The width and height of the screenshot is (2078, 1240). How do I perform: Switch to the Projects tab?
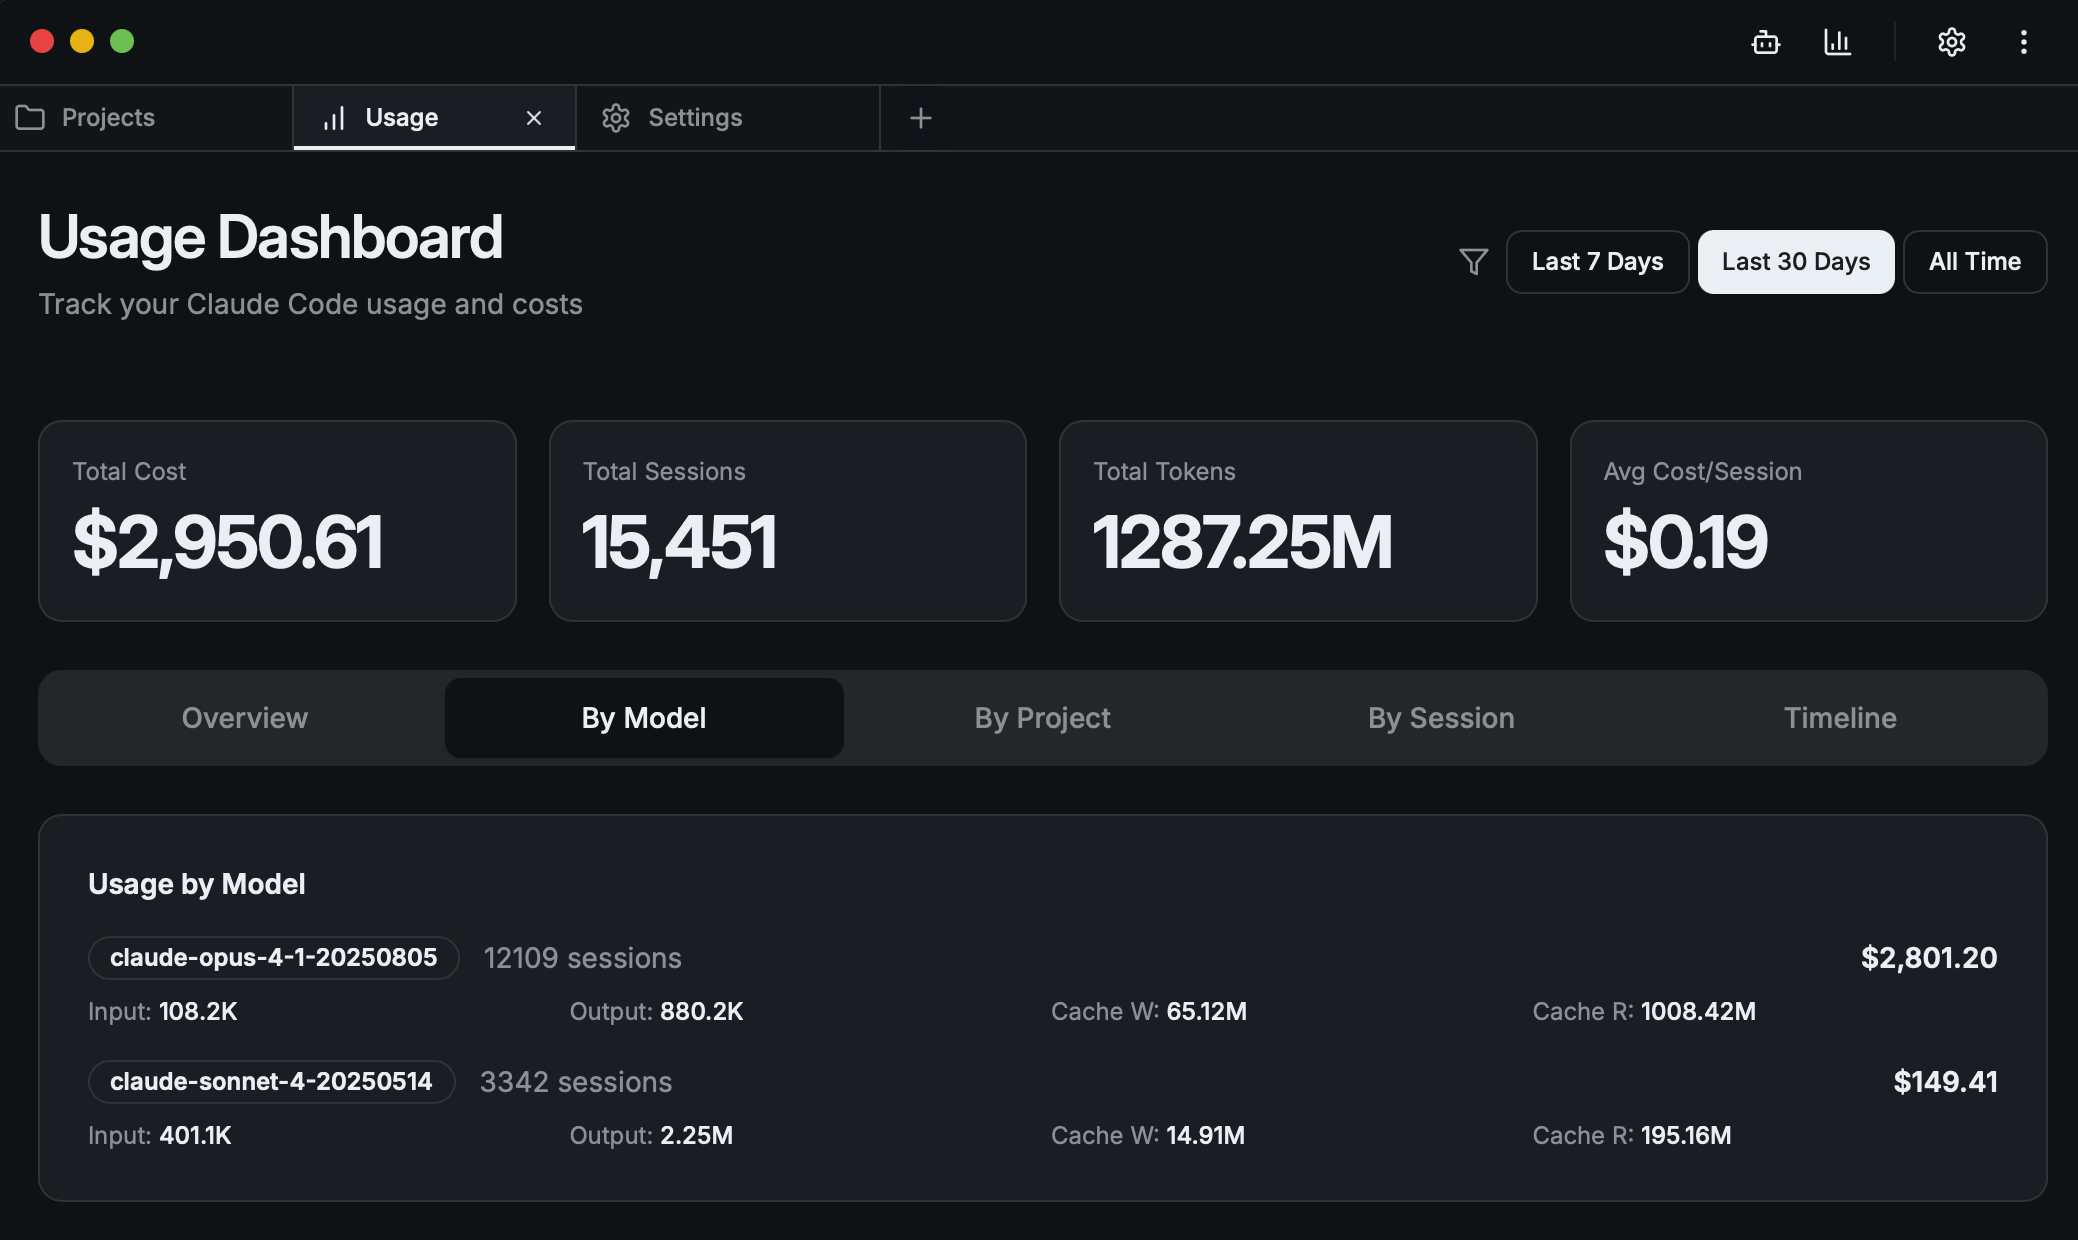(x=108, y=117)
